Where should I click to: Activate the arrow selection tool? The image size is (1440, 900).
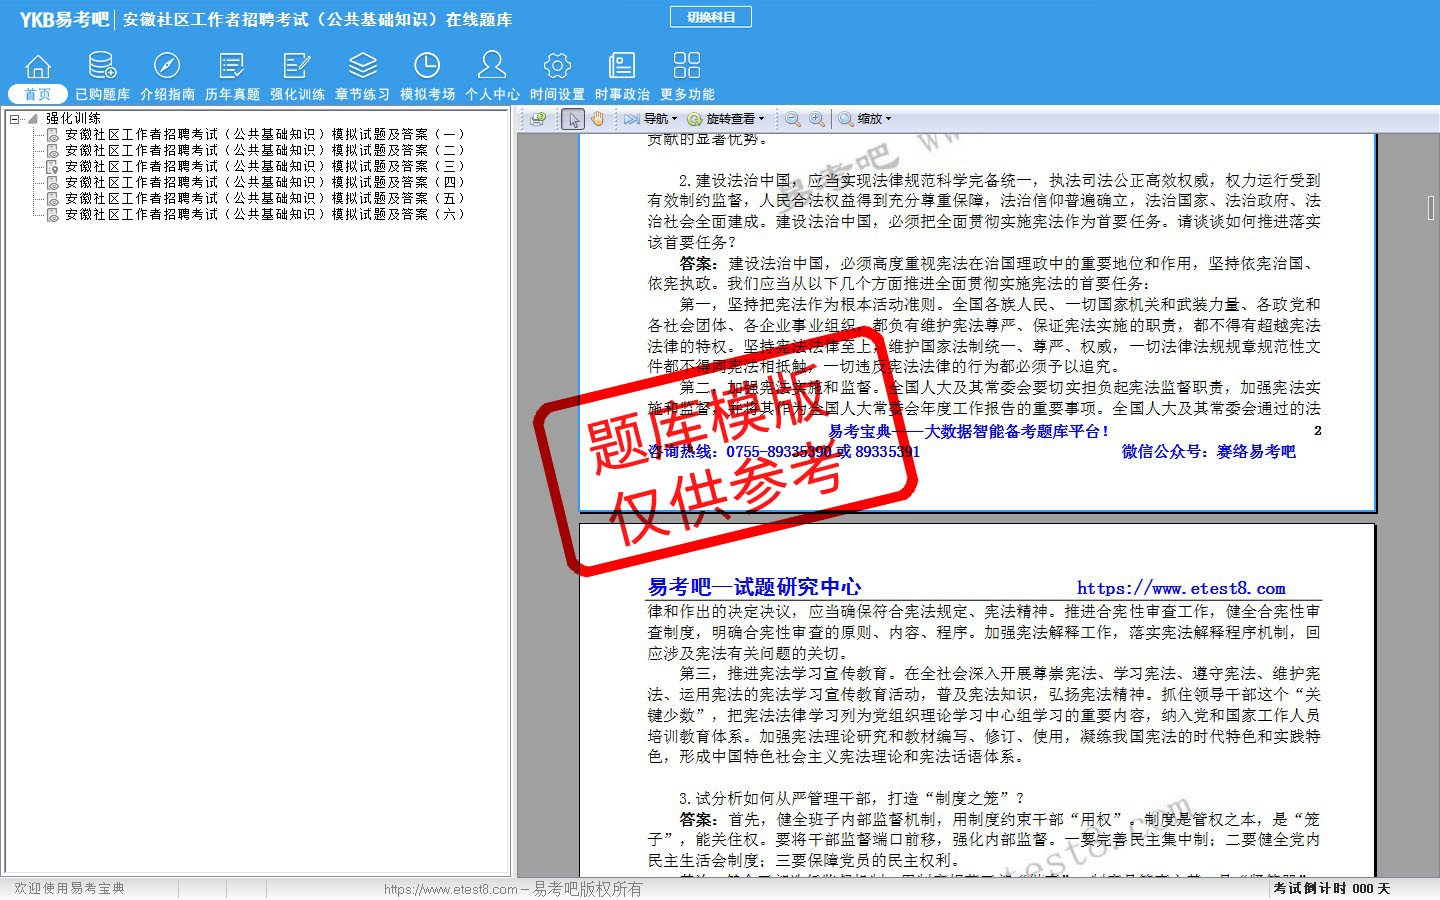[573, 119]
